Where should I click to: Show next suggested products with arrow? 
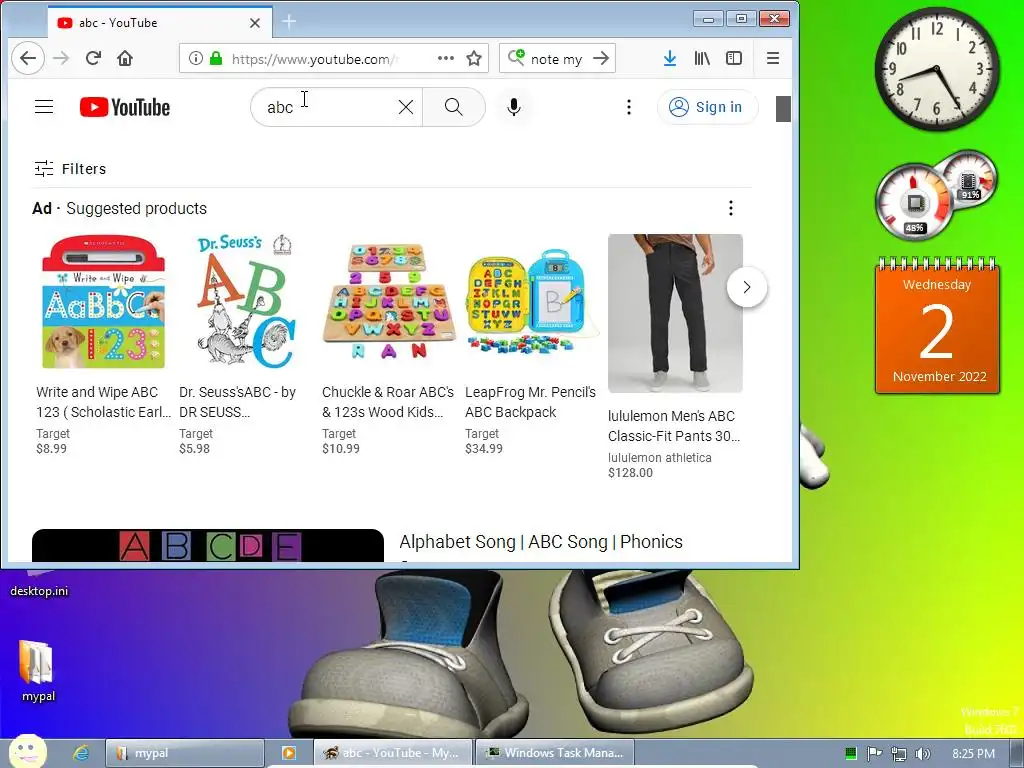(746, 287)
